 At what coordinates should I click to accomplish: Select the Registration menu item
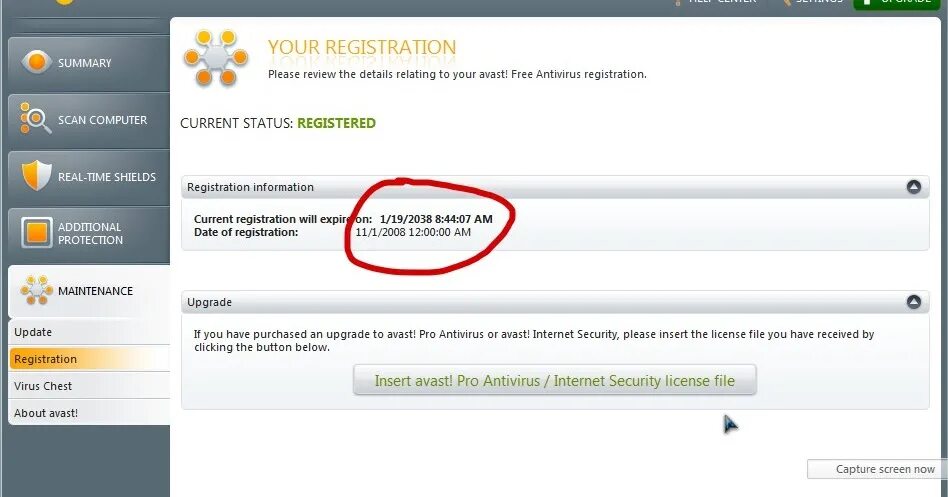[46, 359]
